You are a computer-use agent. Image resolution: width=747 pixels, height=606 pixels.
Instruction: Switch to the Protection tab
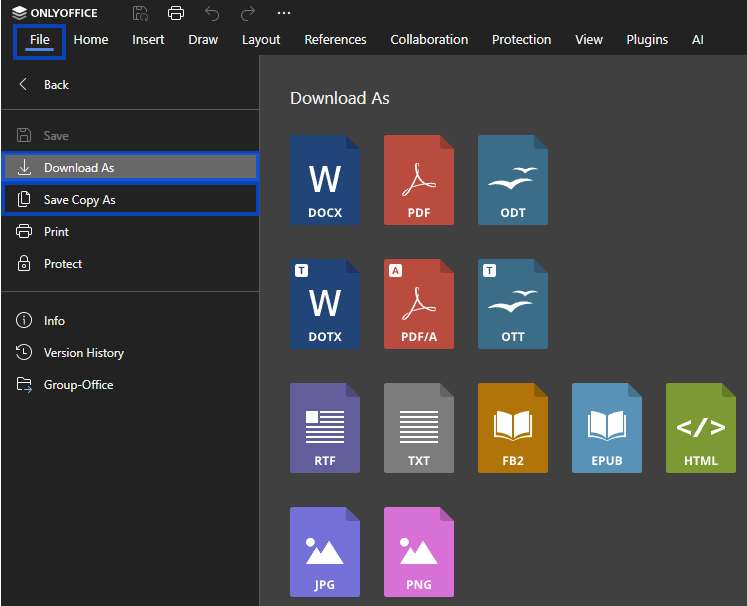click(x=522, y=40)
